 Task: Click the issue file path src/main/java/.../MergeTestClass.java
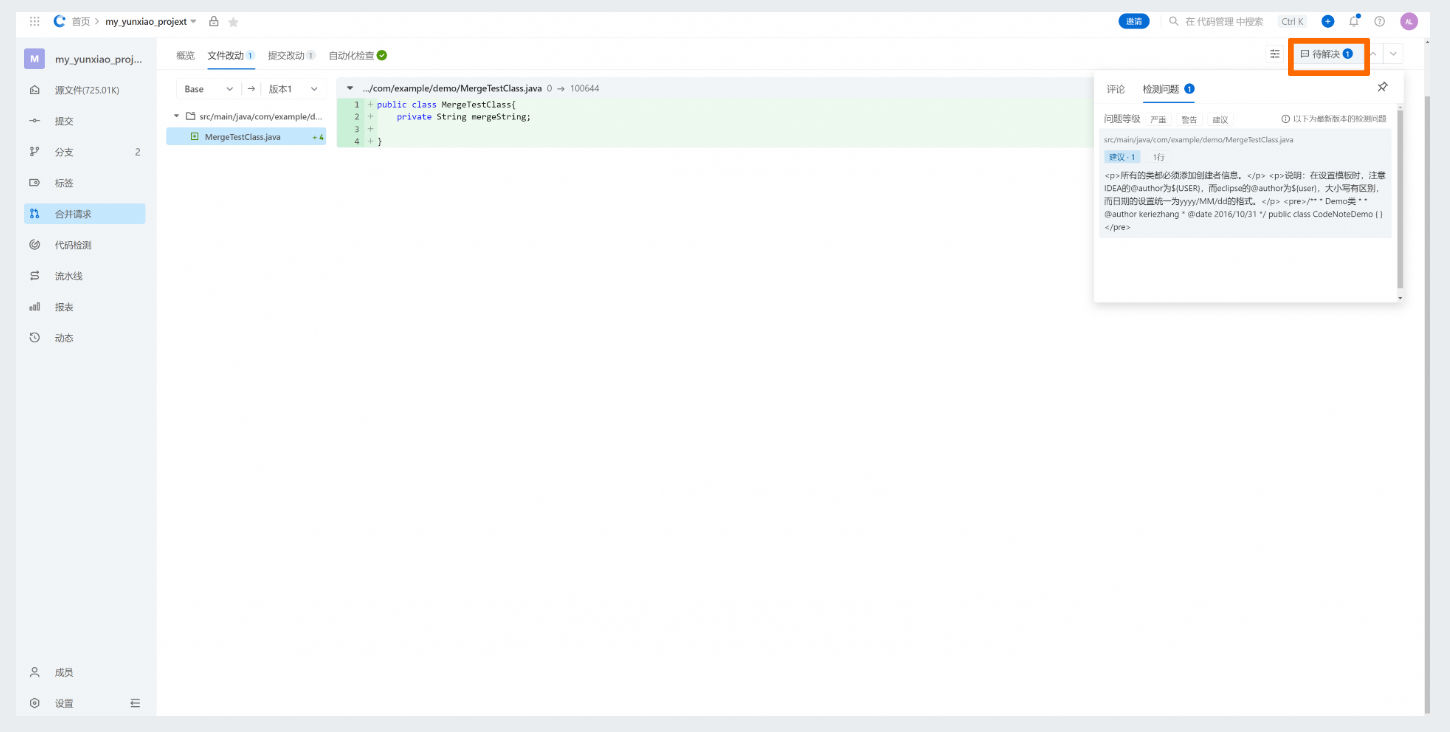pyautogui.click(x=1198, y=140)
